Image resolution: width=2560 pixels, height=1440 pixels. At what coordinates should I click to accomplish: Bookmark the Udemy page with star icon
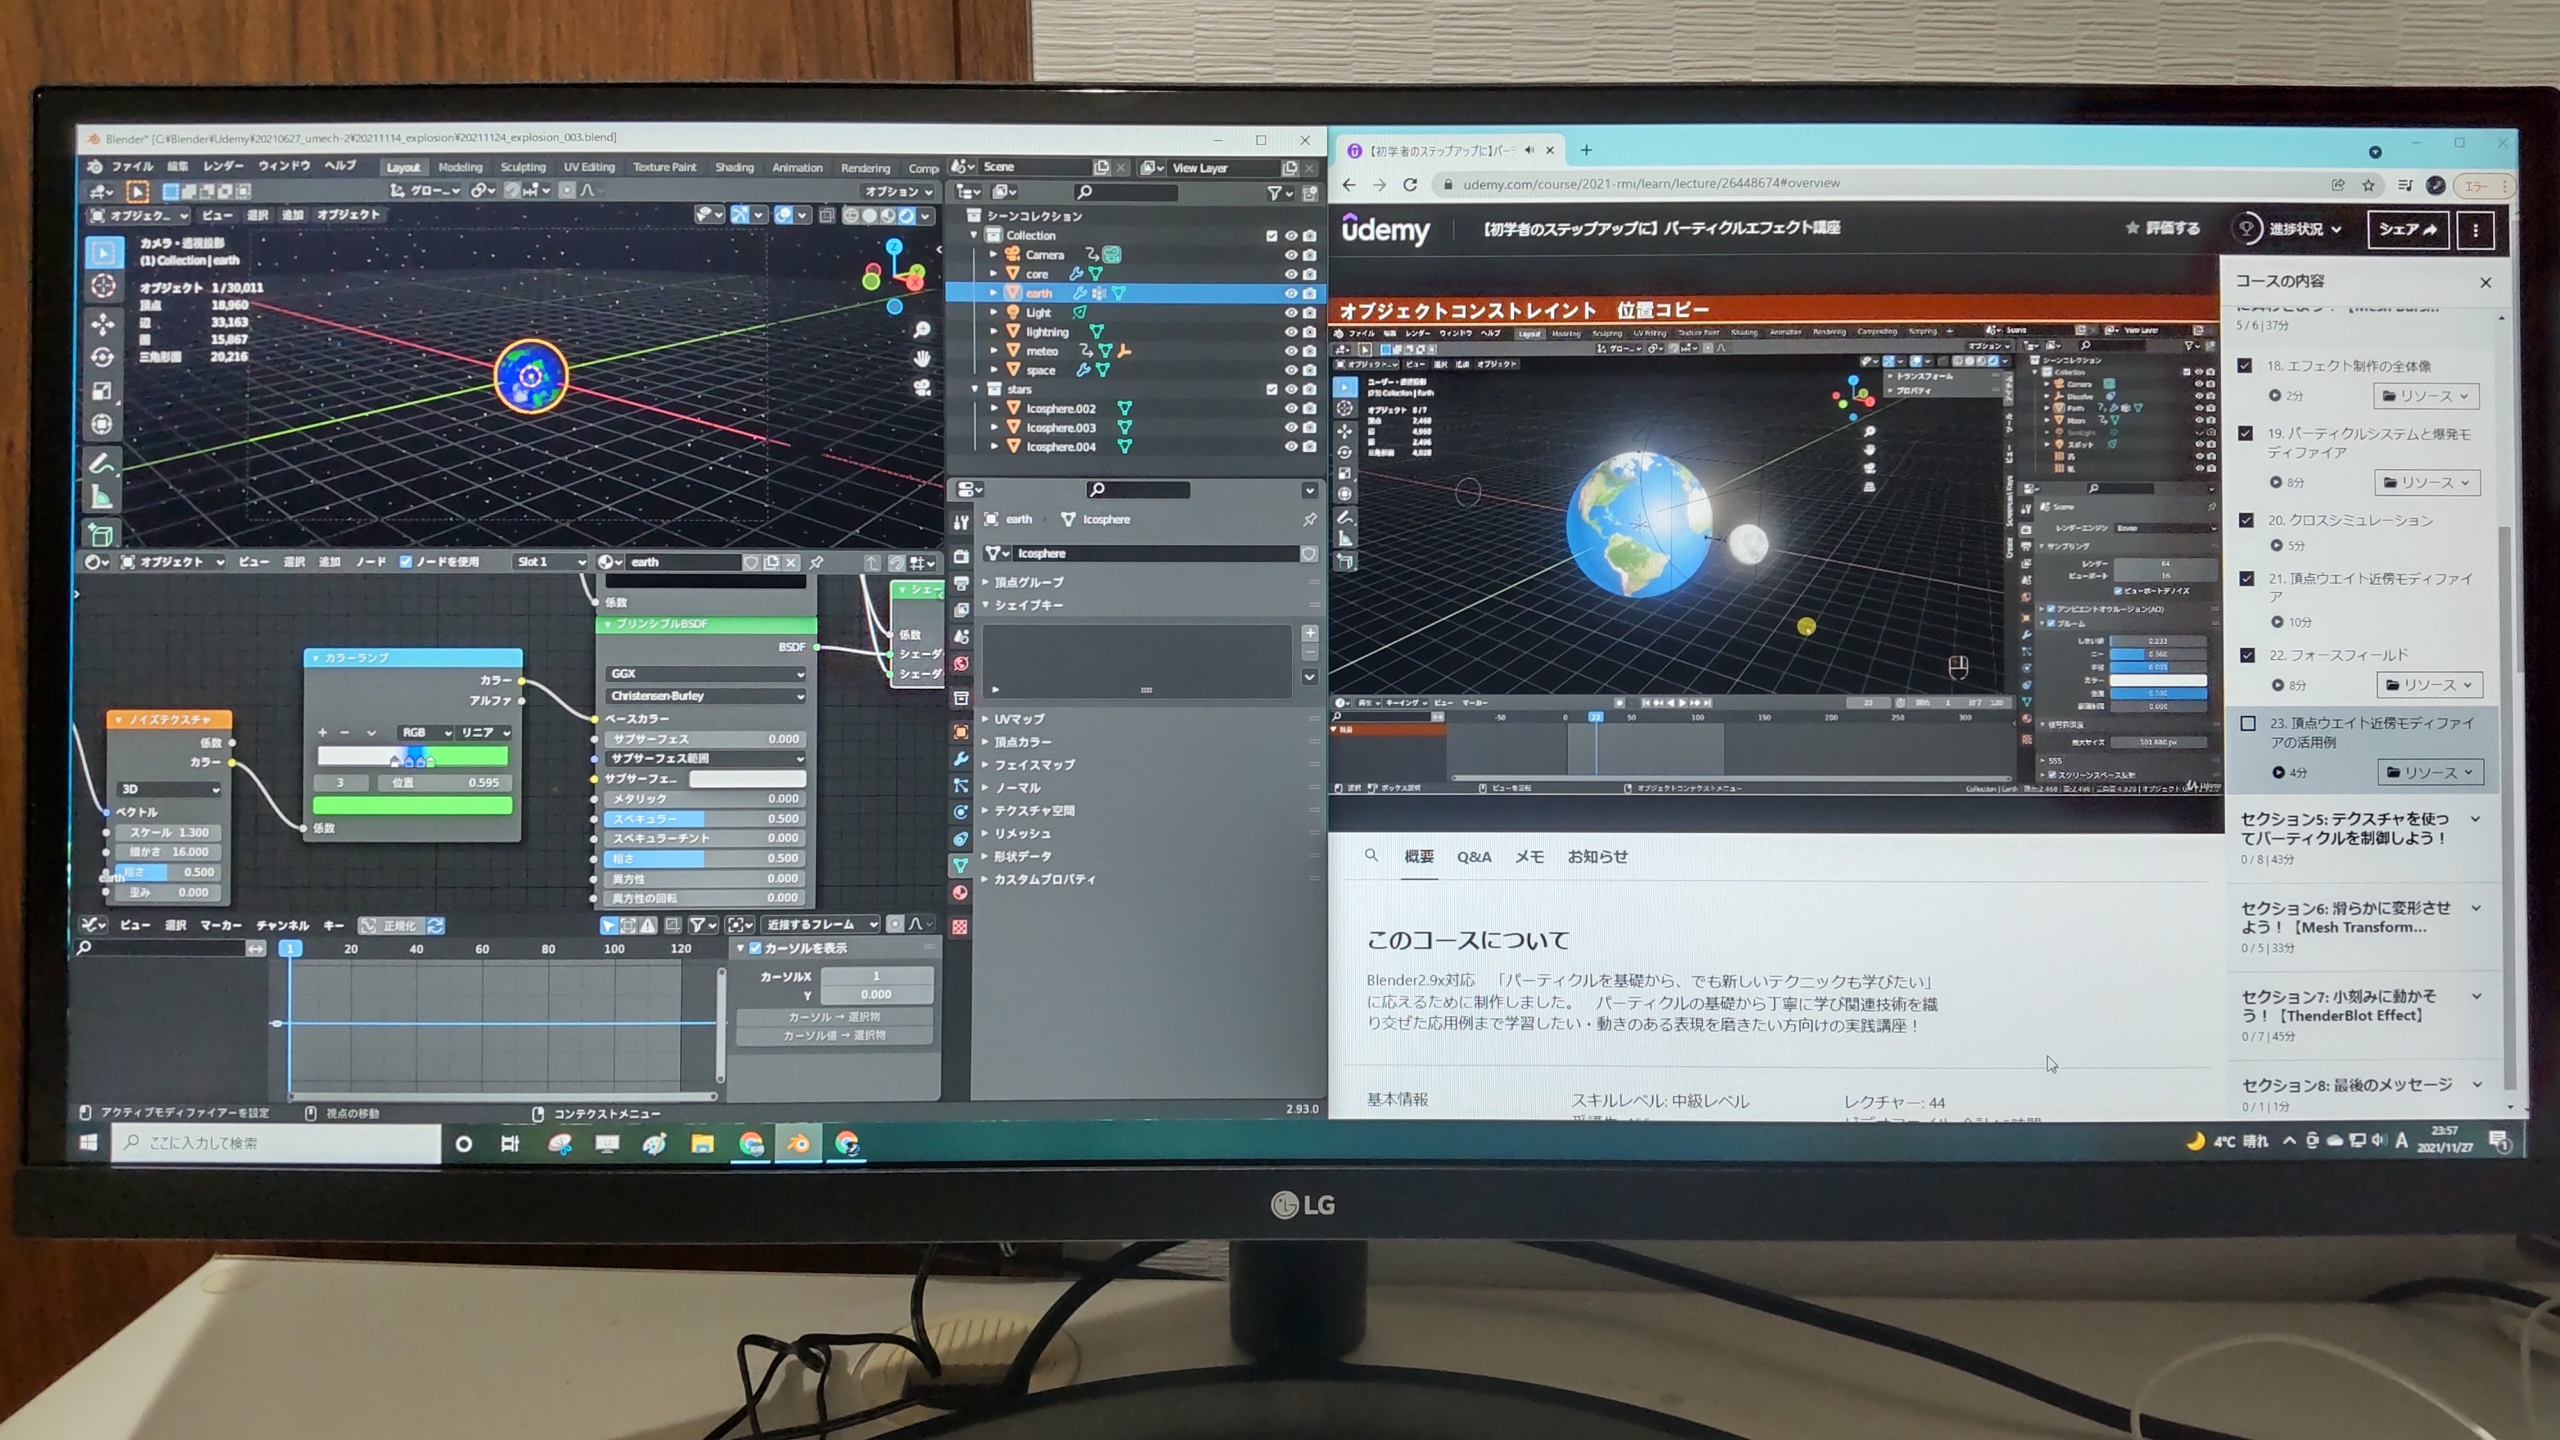pyautogui.click(x=2368, y=185)
